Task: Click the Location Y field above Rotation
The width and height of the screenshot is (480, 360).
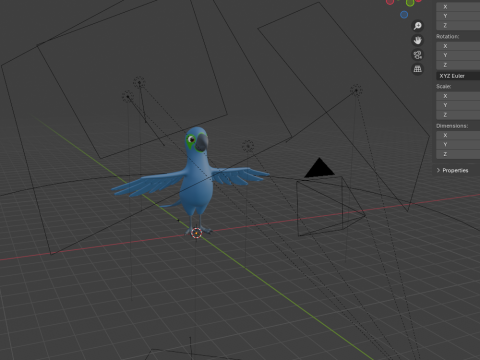Action: (458, 16)
